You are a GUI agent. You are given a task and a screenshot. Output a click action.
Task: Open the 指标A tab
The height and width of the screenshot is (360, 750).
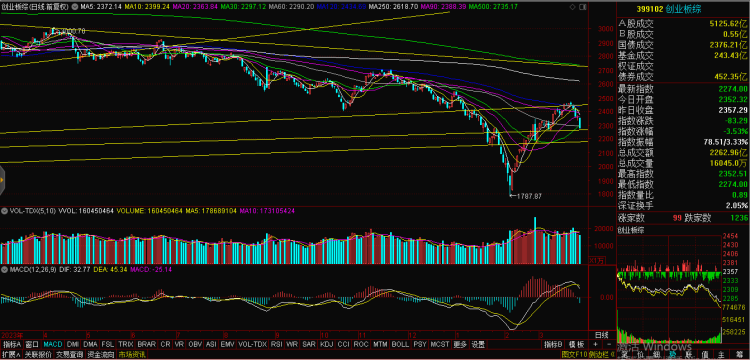[12, 344]
